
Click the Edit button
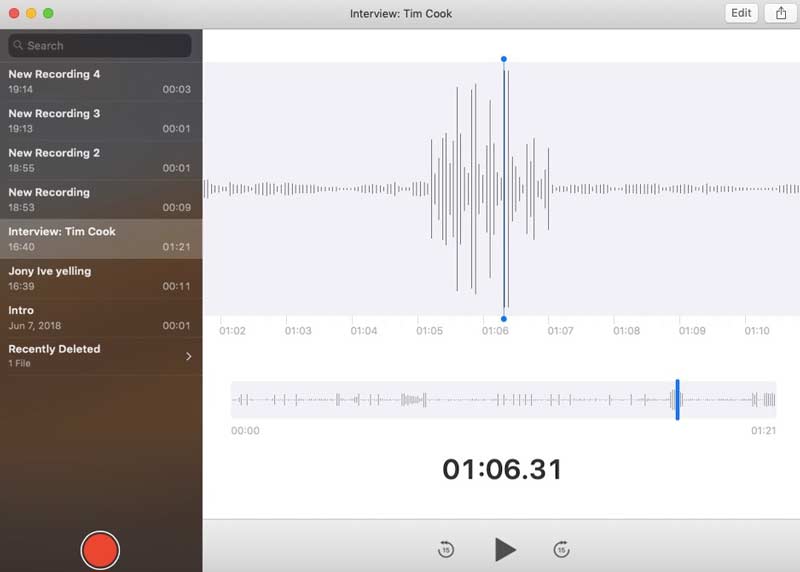(x=741, y=13)
